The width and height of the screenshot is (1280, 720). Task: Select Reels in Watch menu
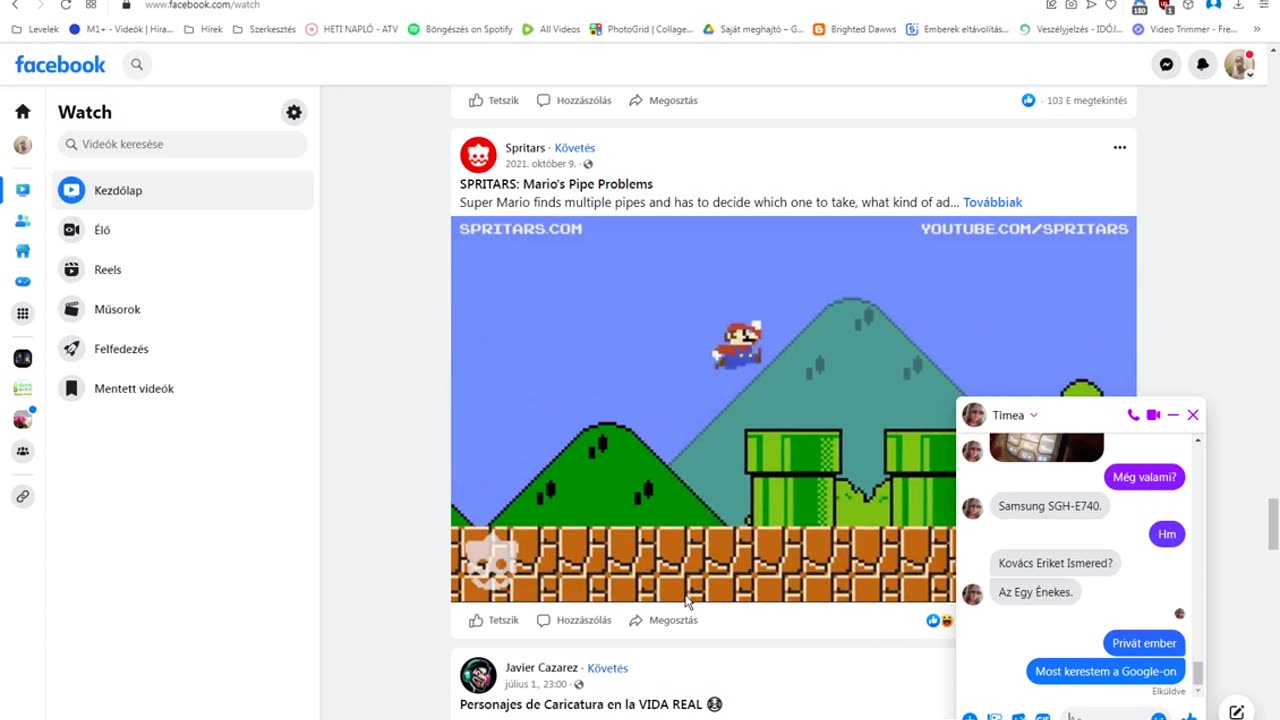pyautogui.click(x=183, y=270)
